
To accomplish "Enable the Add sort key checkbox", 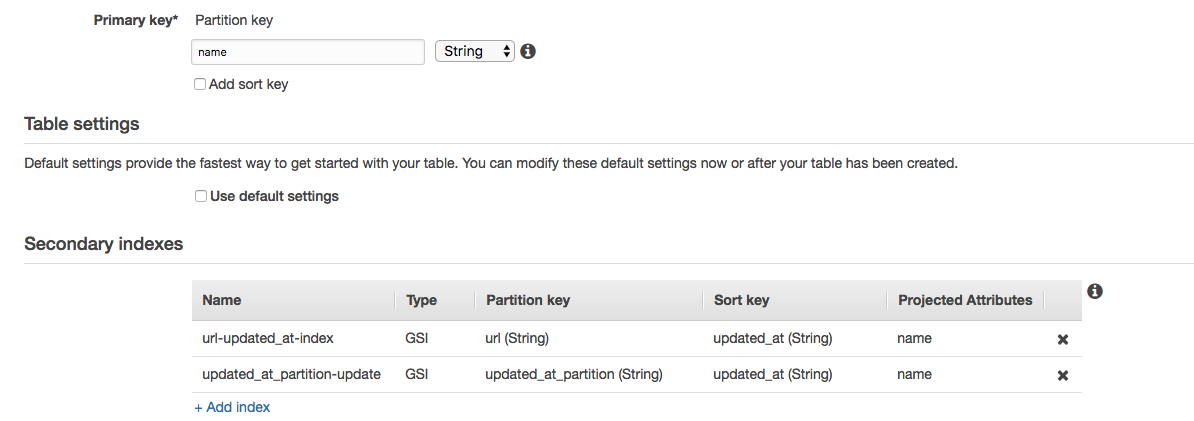I will pos(200,85).
